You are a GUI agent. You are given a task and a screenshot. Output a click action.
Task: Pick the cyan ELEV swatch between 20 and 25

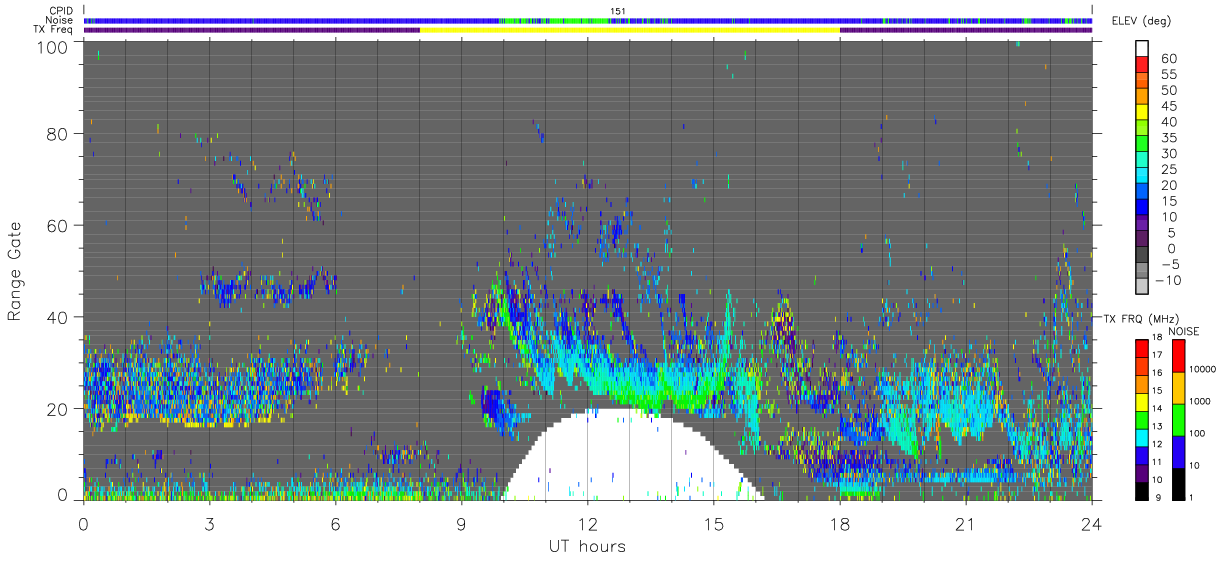pos(1142,176)
